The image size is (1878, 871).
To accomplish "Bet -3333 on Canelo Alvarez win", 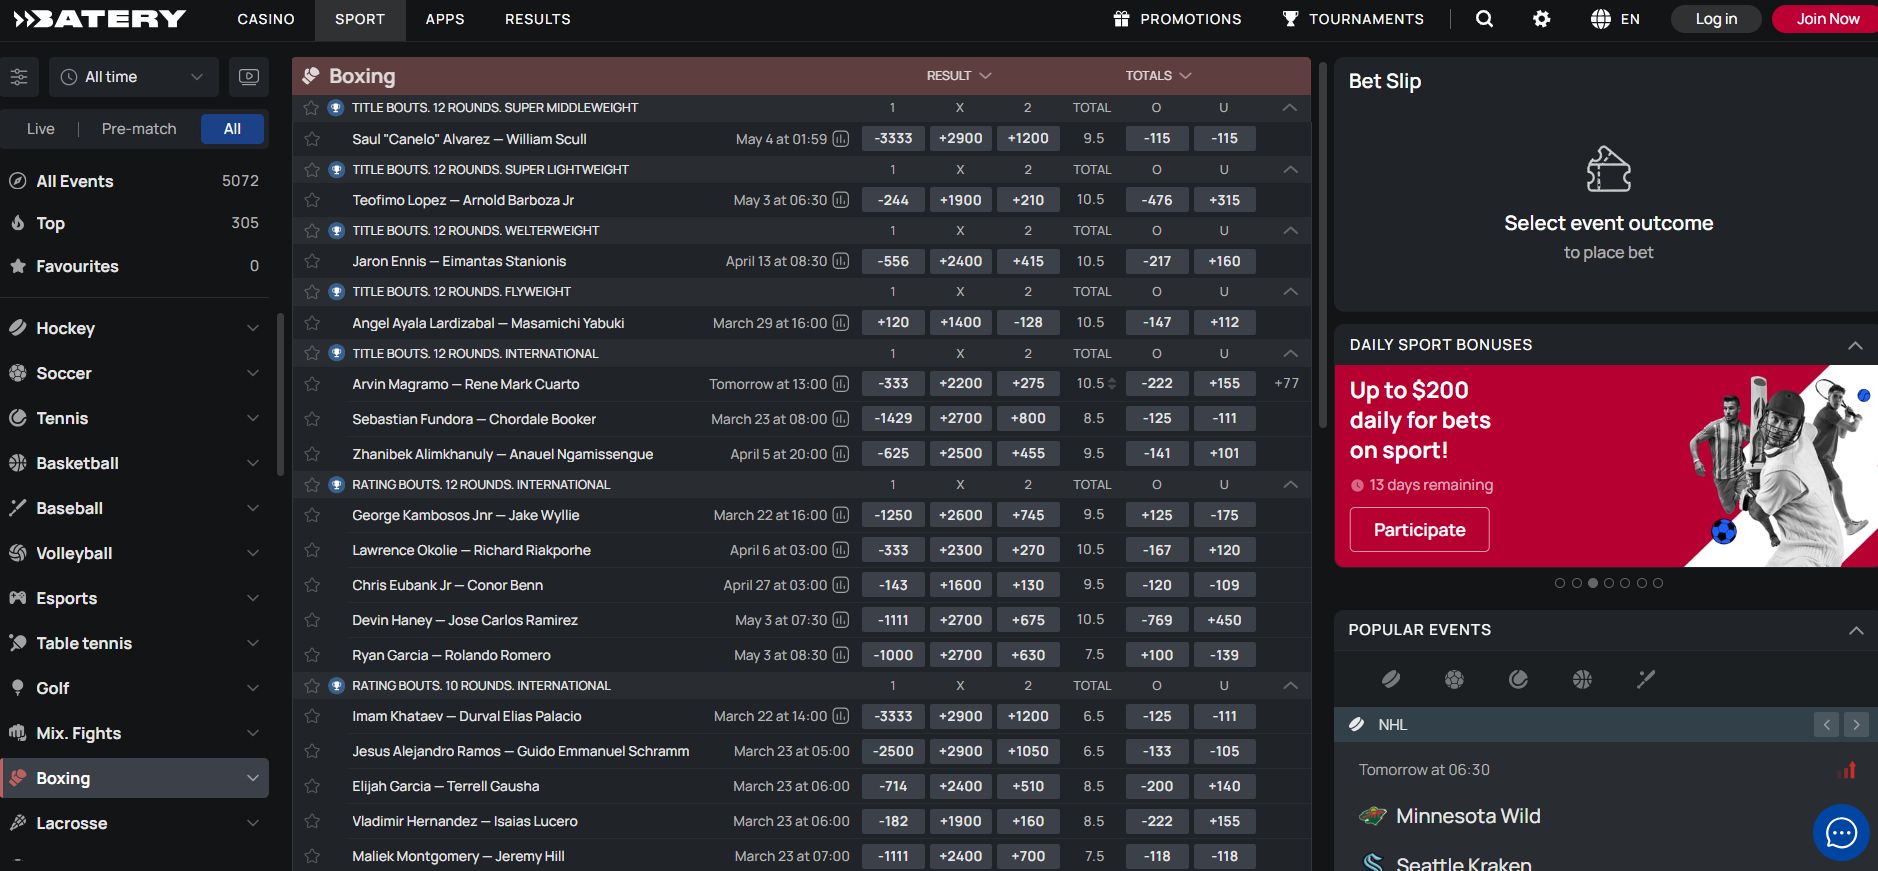I will point(893,139).
